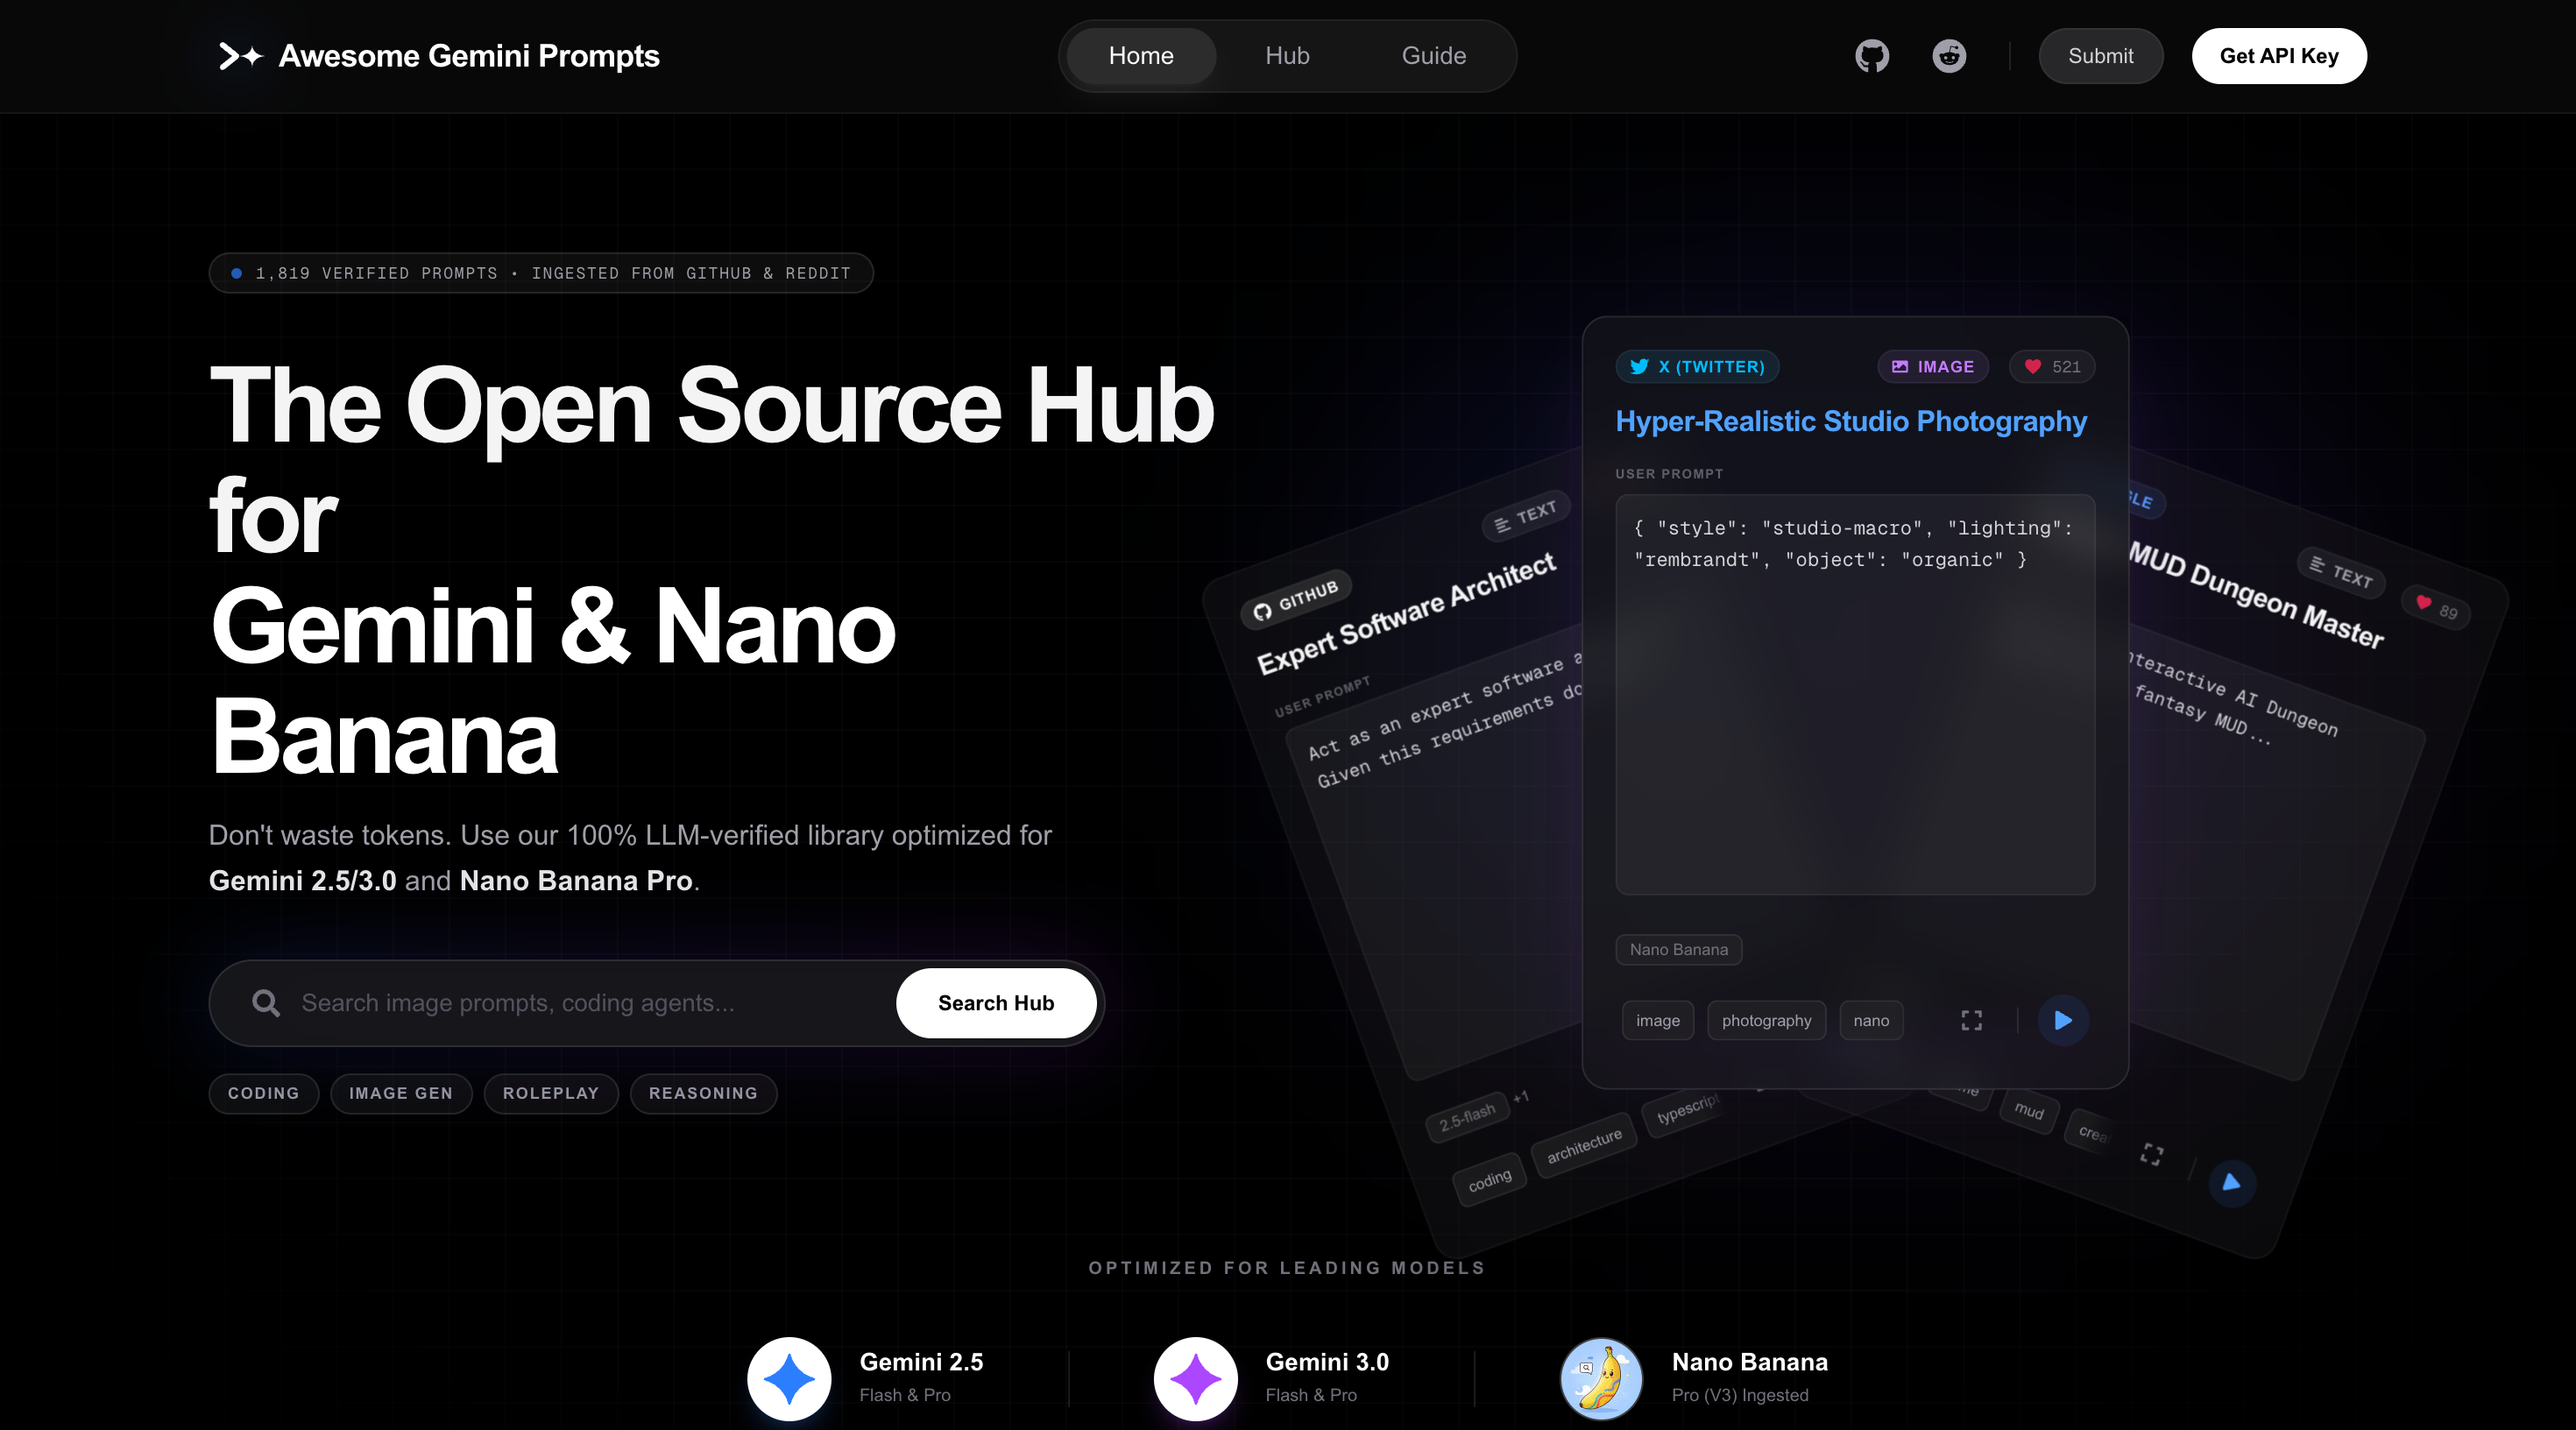Run the Hyper-Realistic Studio Photography prompt play button
The width and height of the screenshot is (2576, 1430).
[x=2063, y=1020]
